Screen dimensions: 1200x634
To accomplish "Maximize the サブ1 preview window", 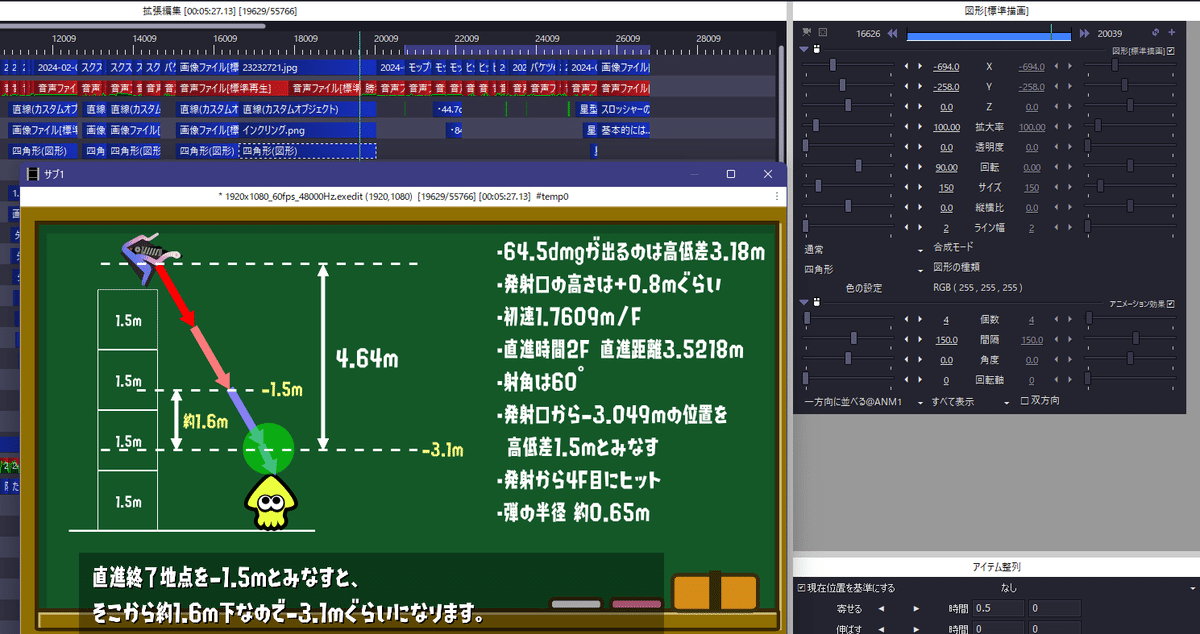I will click(x=731, y=174).
